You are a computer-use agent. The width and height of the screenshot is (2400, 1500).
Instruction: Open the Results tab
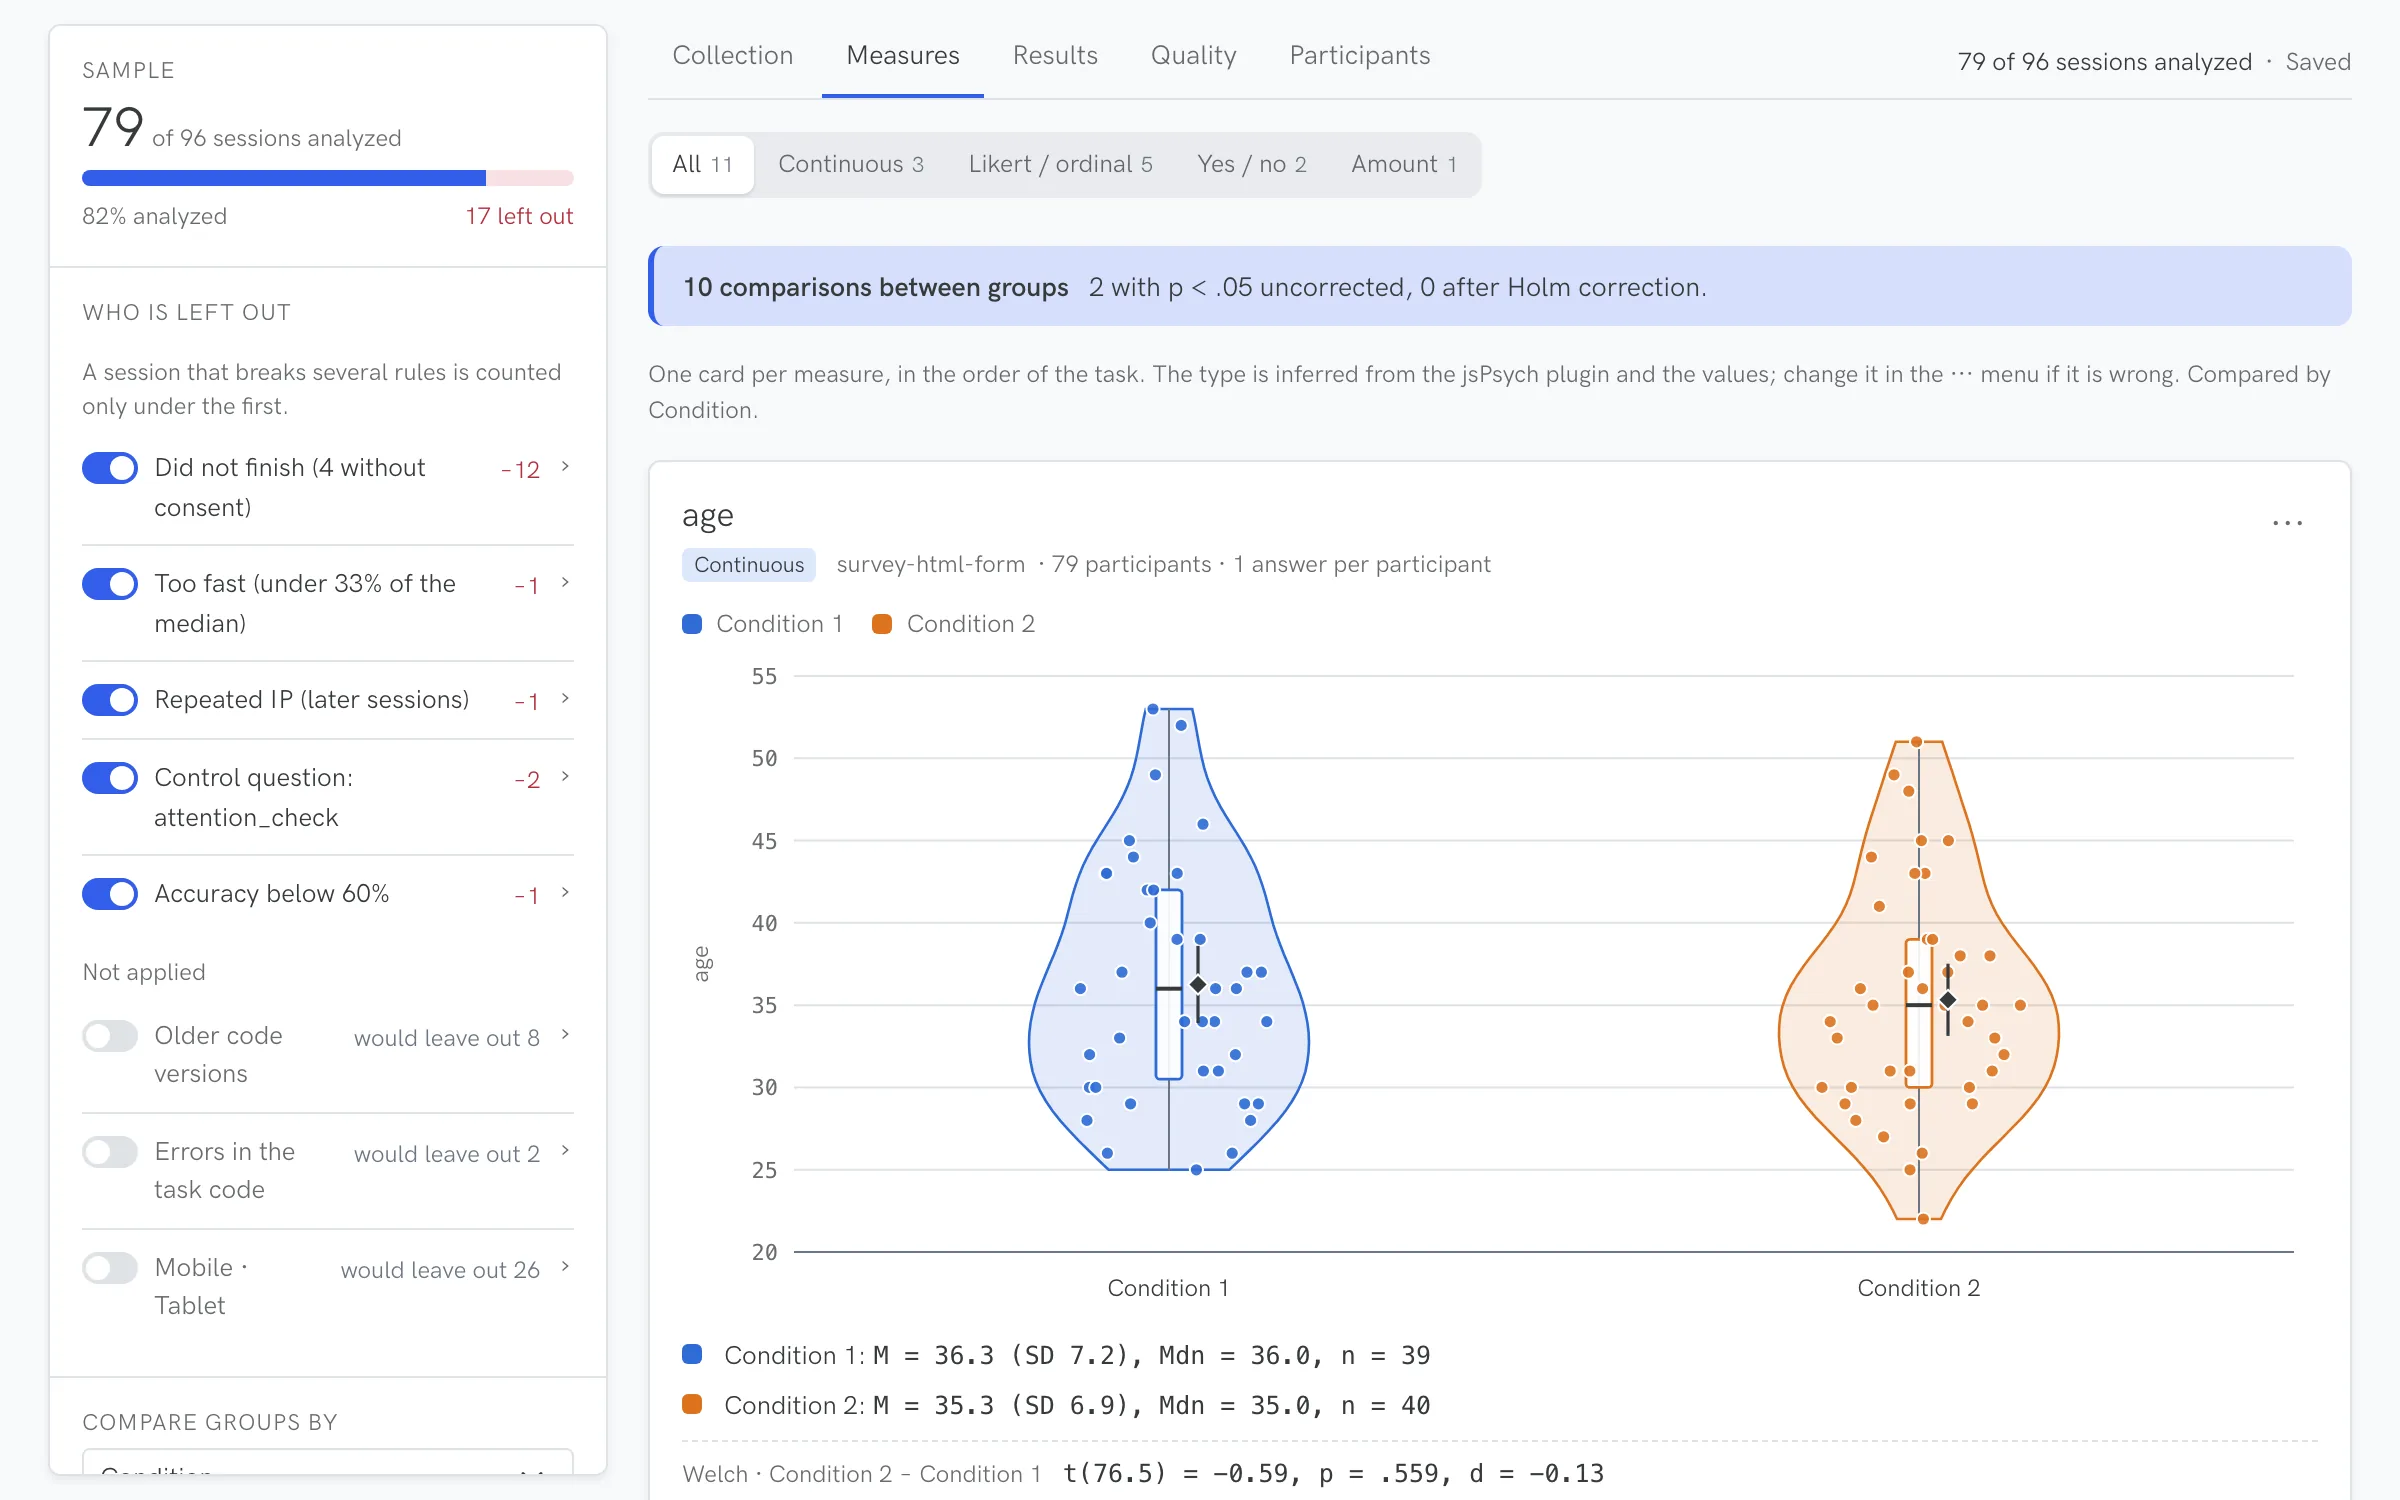tap(1055, 56)
